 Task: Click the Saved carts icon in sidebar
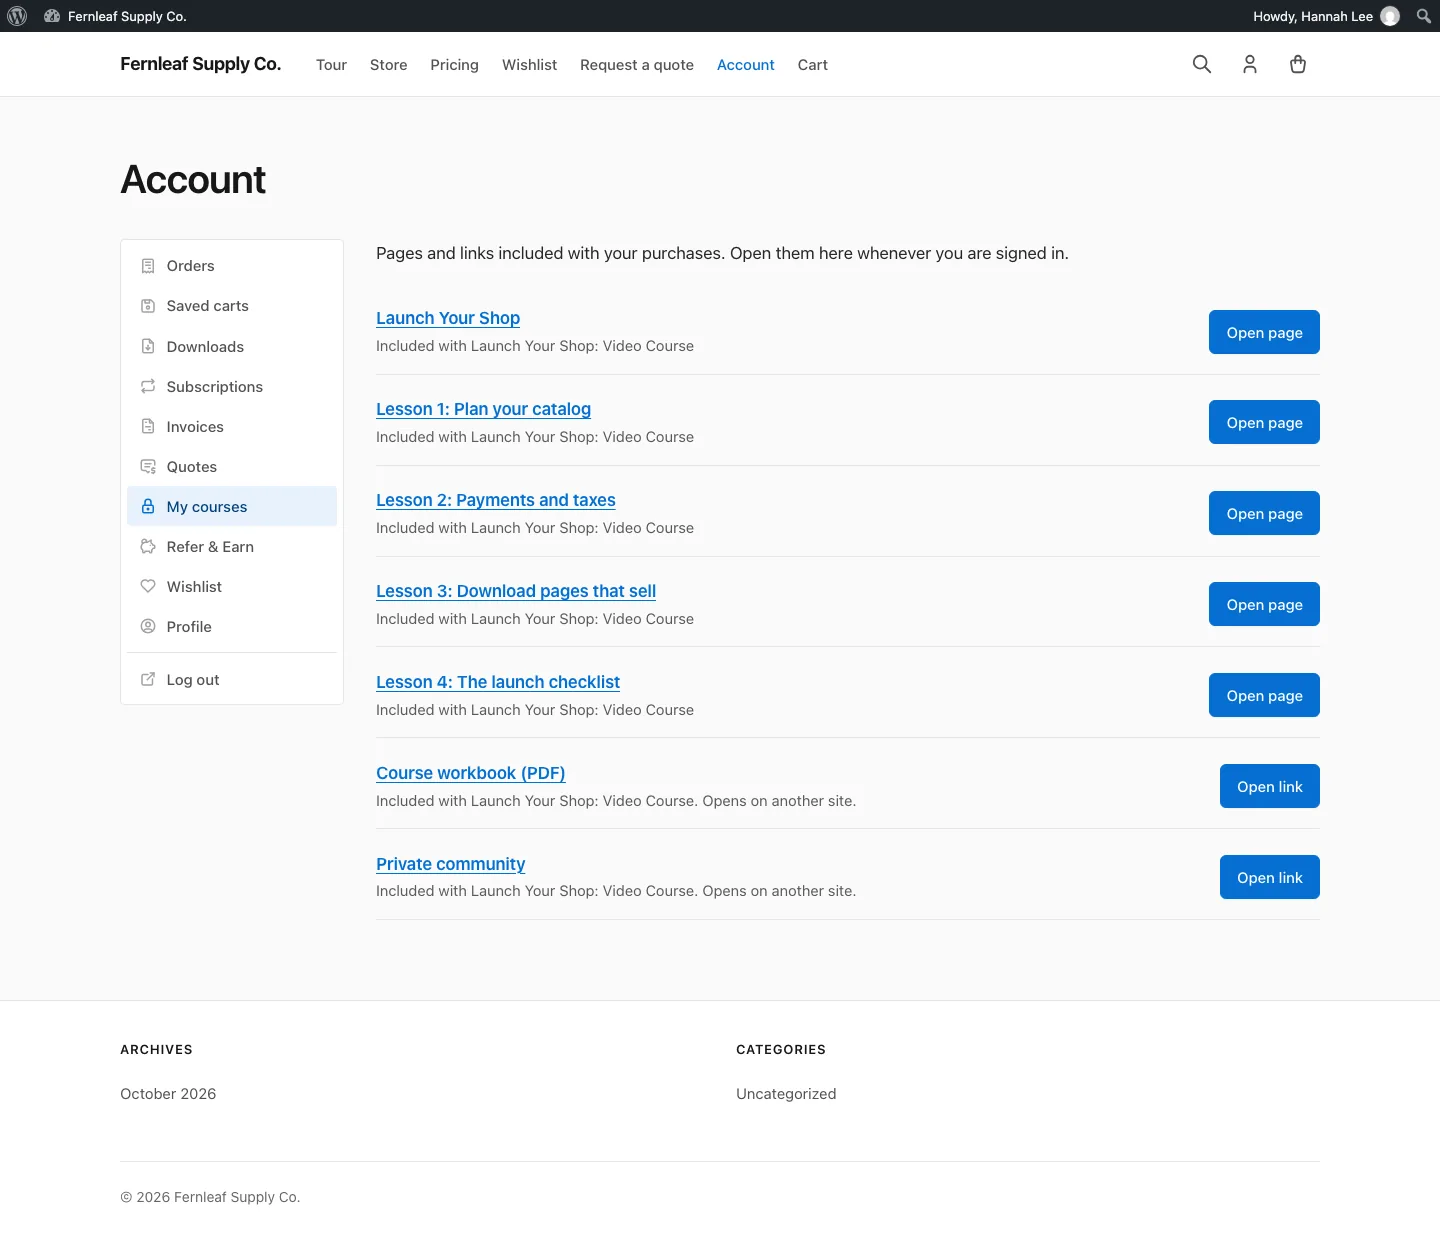pos(148,306)
